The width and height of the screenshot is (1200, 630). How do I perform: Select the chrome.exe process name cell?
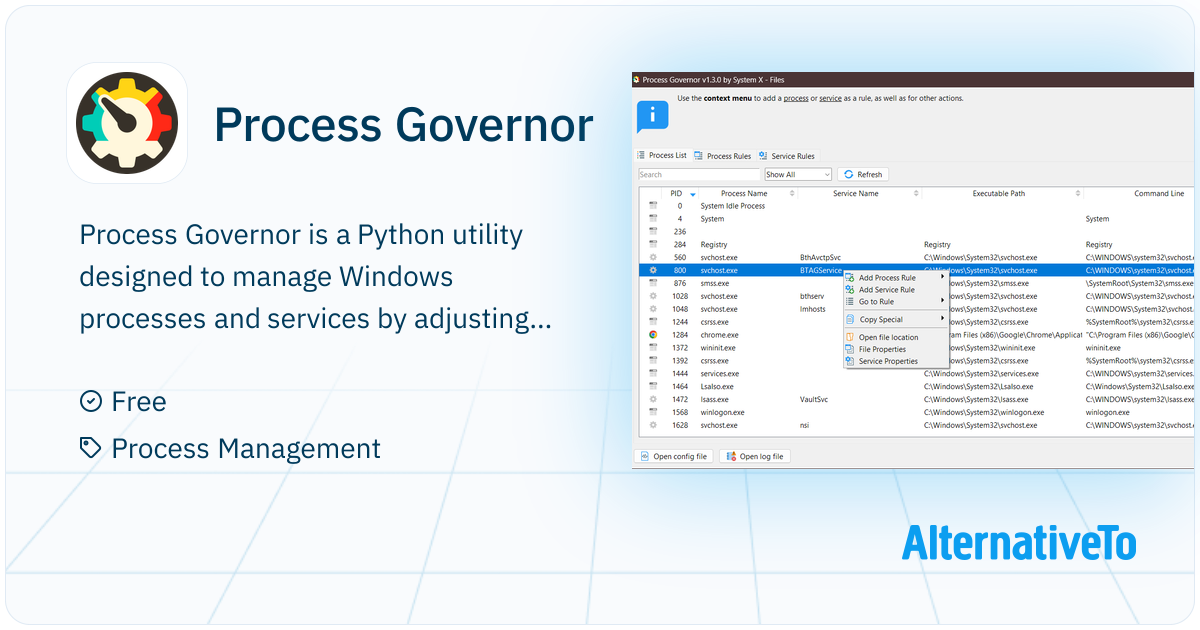tap(719, 335)
